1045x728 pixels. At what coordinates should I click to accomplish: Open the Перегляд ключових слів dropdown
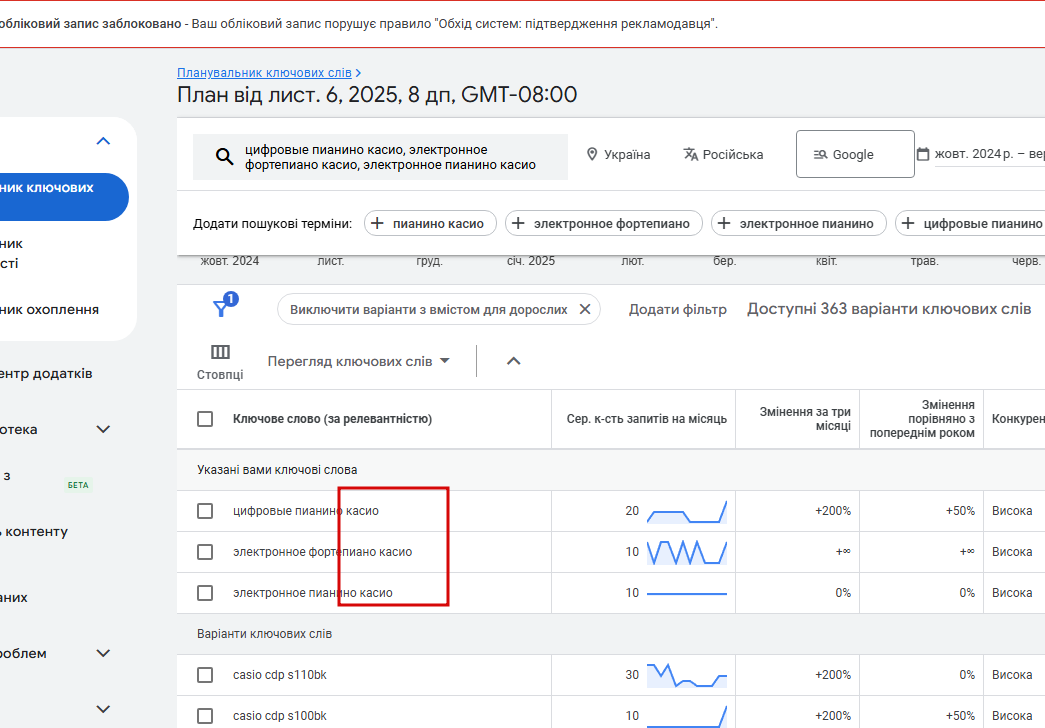[x=359, y=361]
